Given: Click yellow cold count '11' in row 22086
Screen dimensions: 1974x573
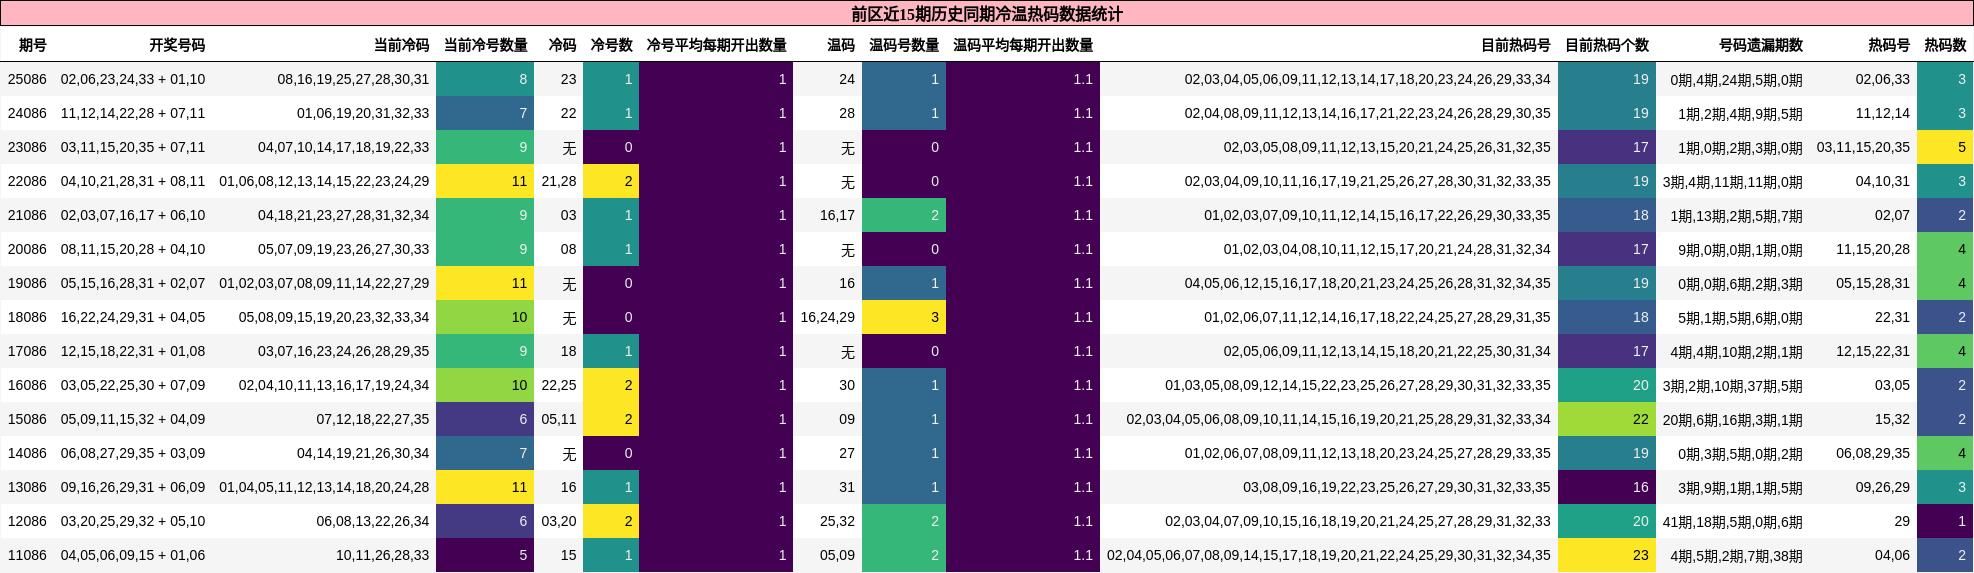Looking at the screenshot, I should tap(485, 181).
